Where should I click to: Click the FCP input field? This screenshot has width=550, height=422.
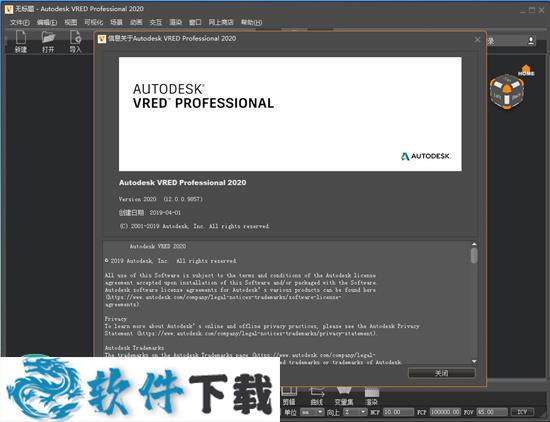point(445,412)
